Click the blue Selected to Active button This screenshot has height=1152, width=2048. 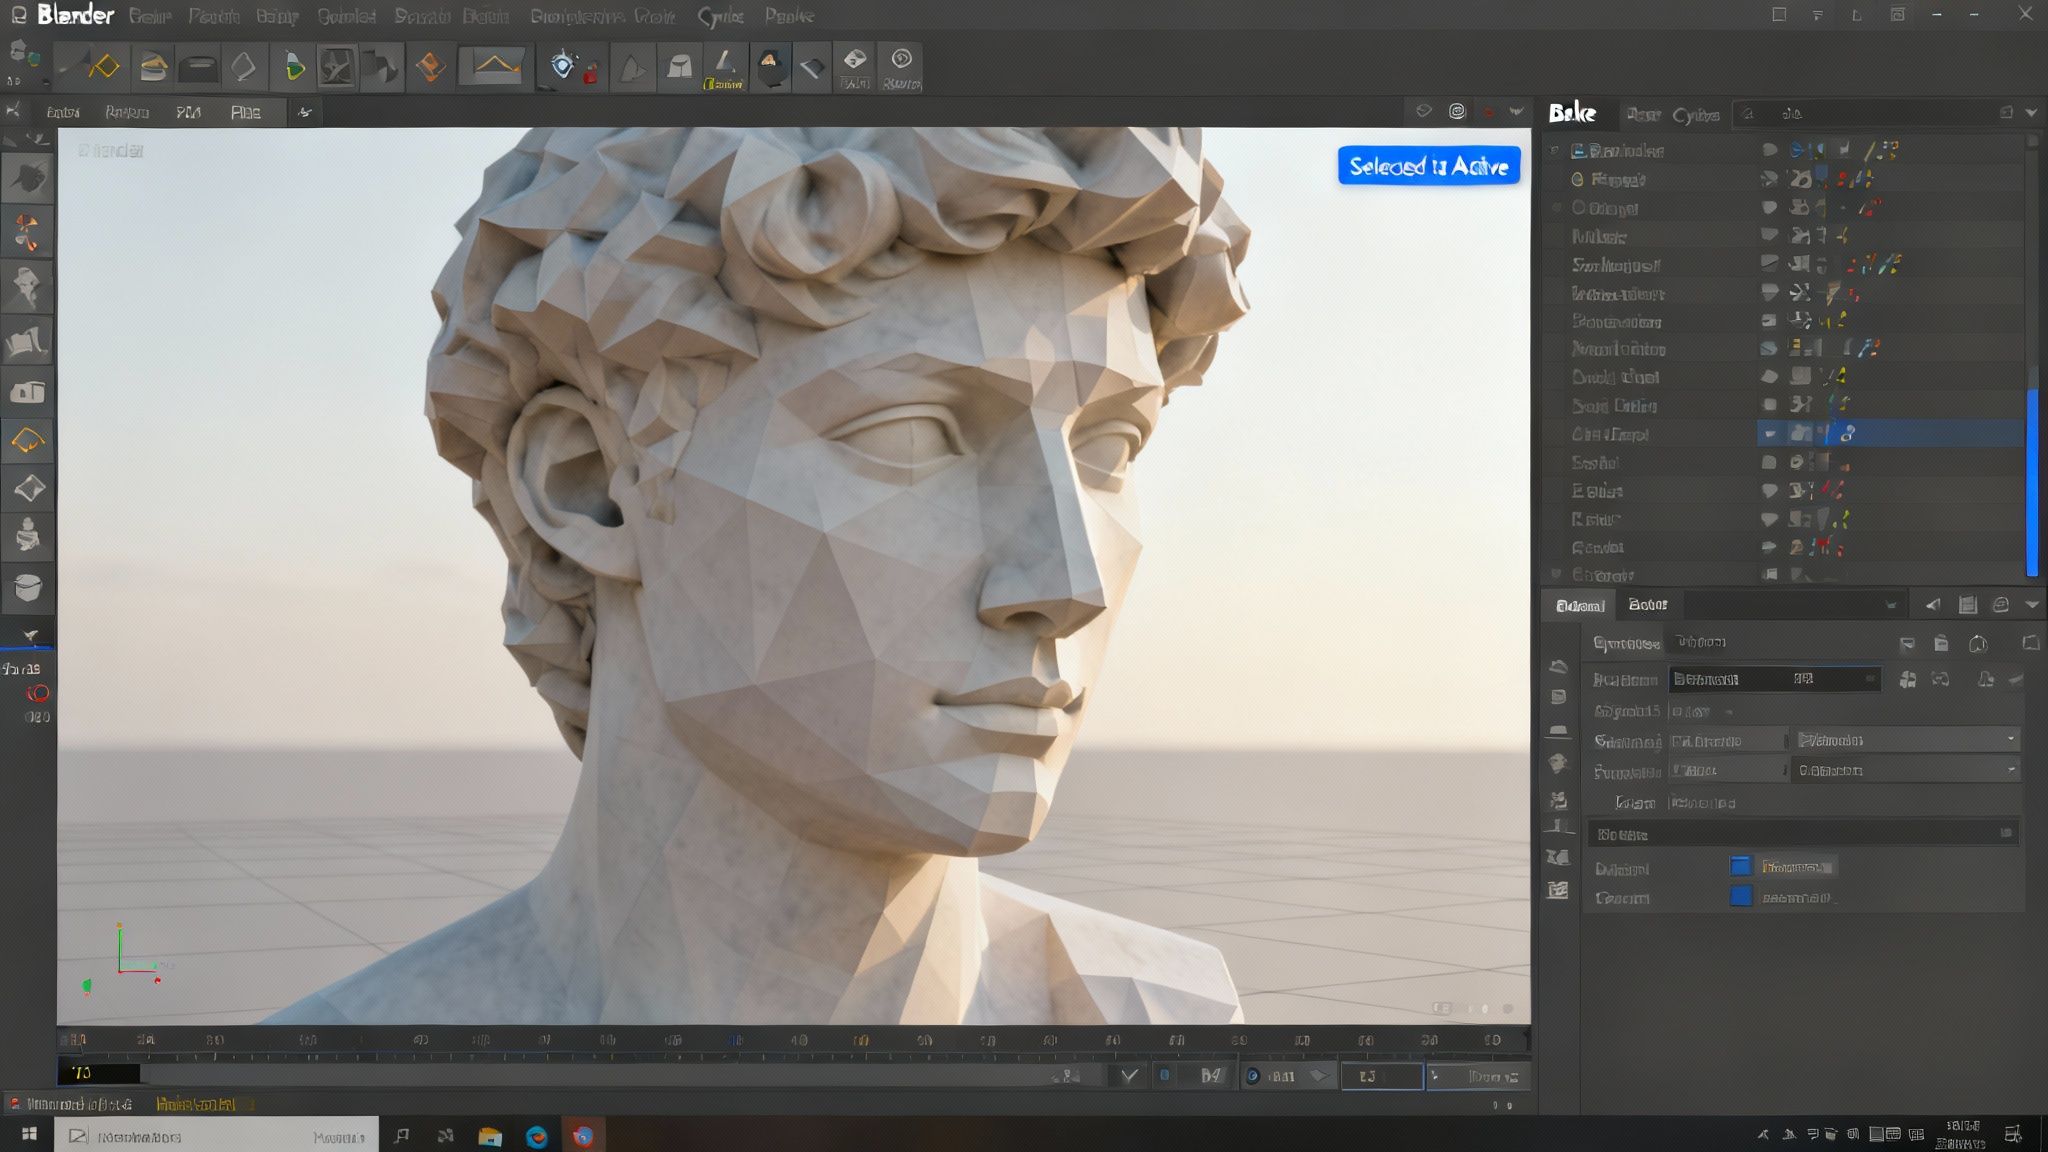point(1429,166)
